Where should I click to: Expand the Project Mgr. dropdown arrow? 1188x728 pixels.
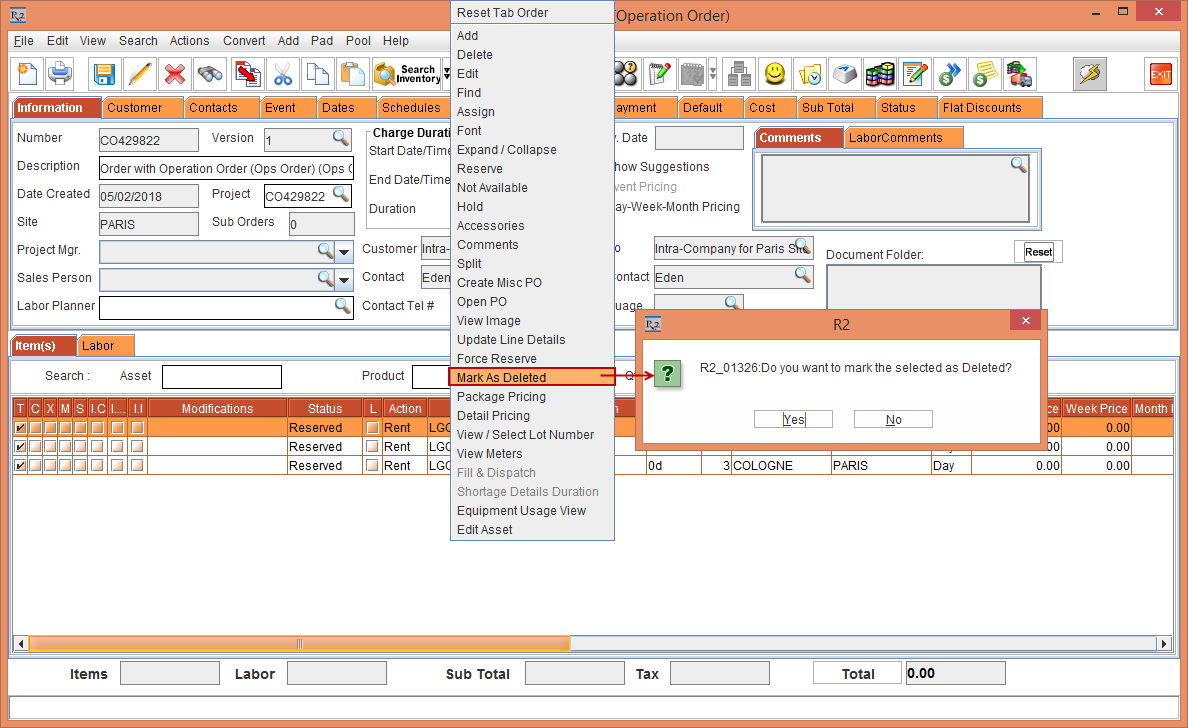click(344, 251)
